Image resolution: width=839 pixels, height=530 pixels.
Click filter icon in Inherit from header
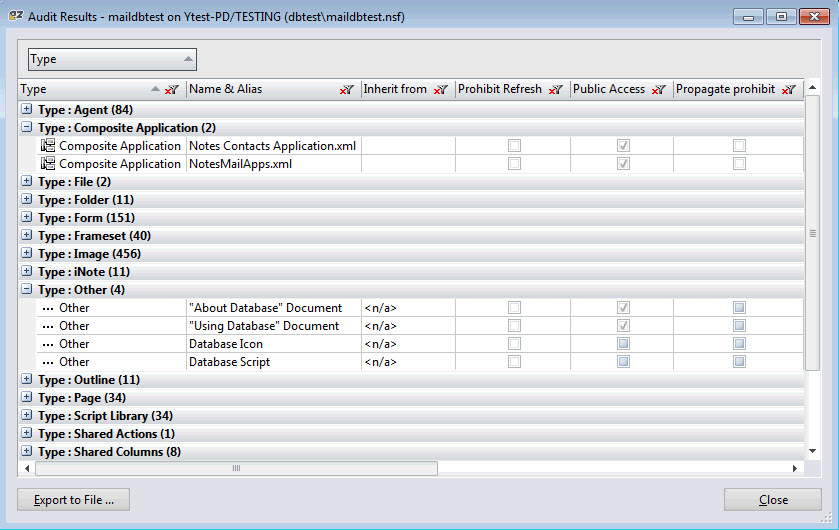click(441, 90)
